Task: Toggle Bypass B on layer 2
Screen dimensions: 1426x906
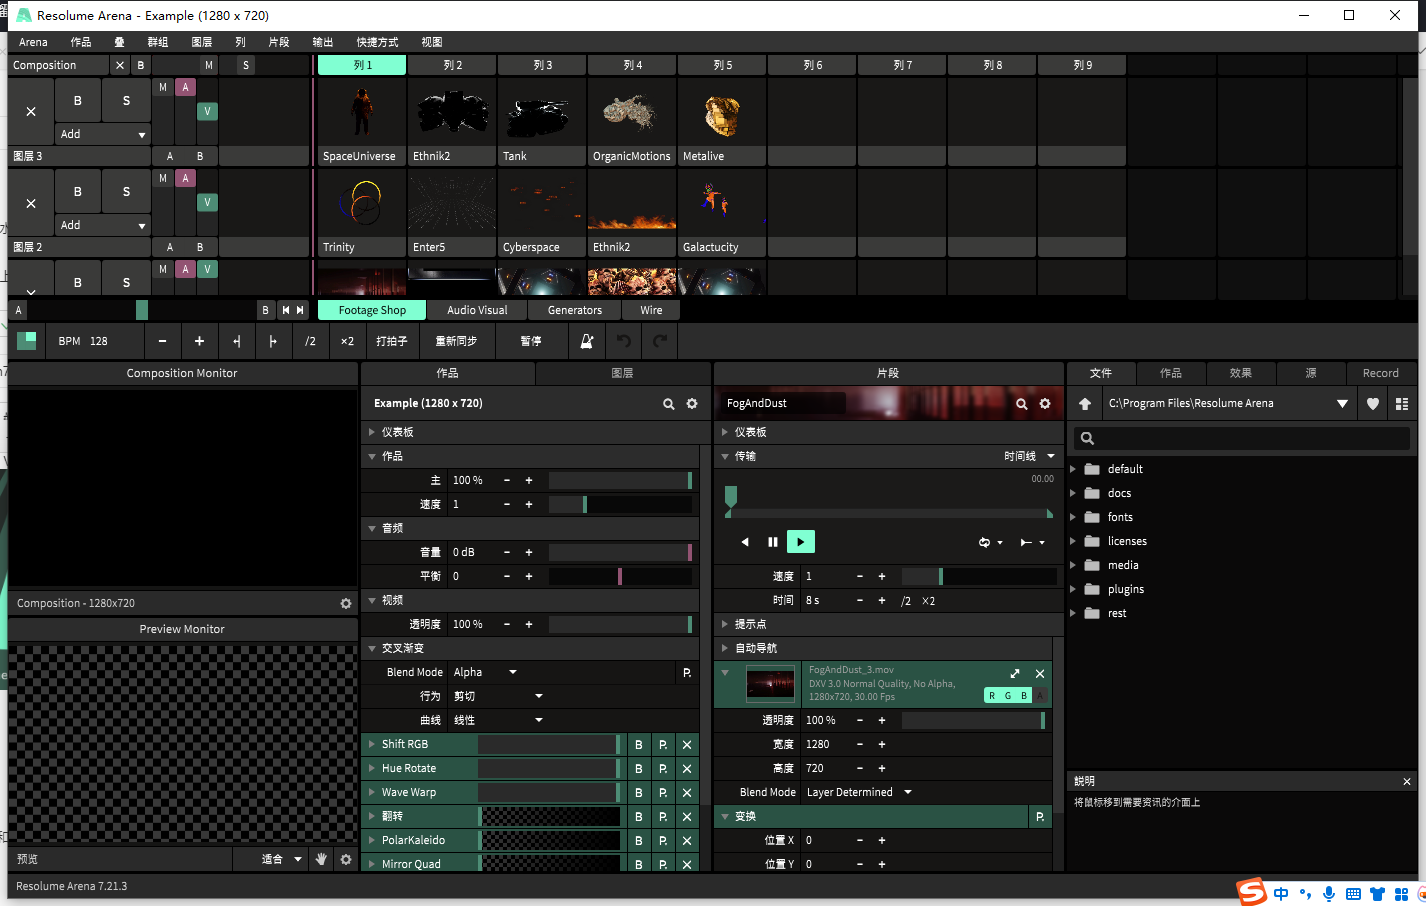Action: tap(78, 192)
